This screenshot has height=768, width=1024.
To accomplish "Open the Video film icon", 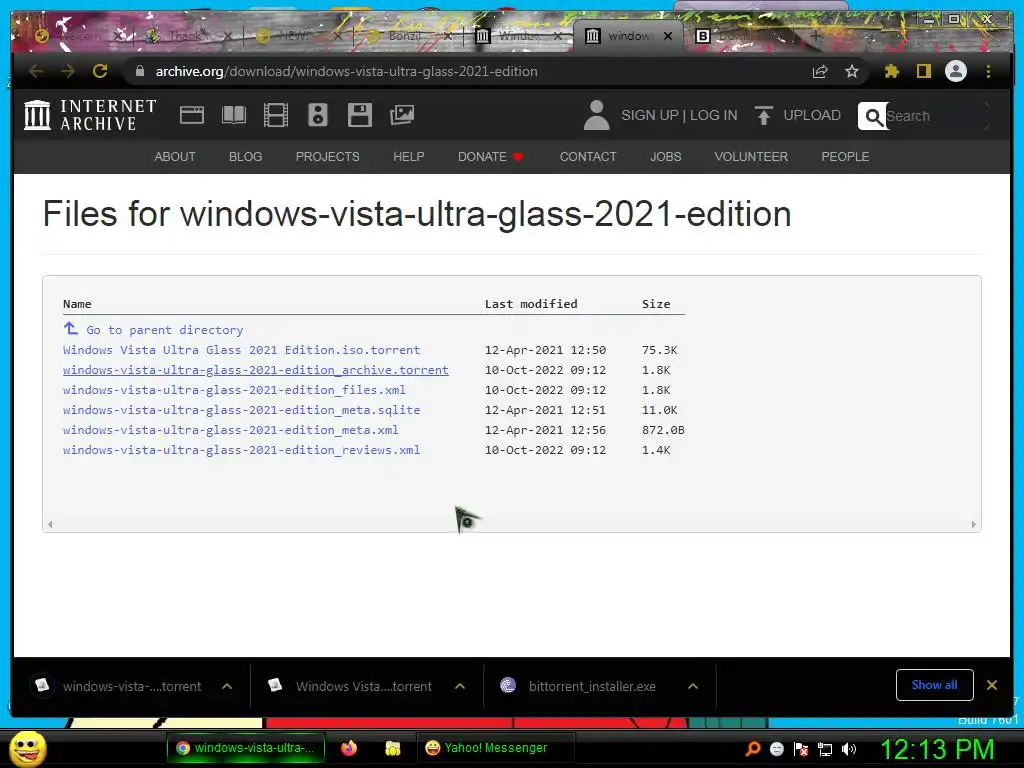I will click(x=276, y=115).
